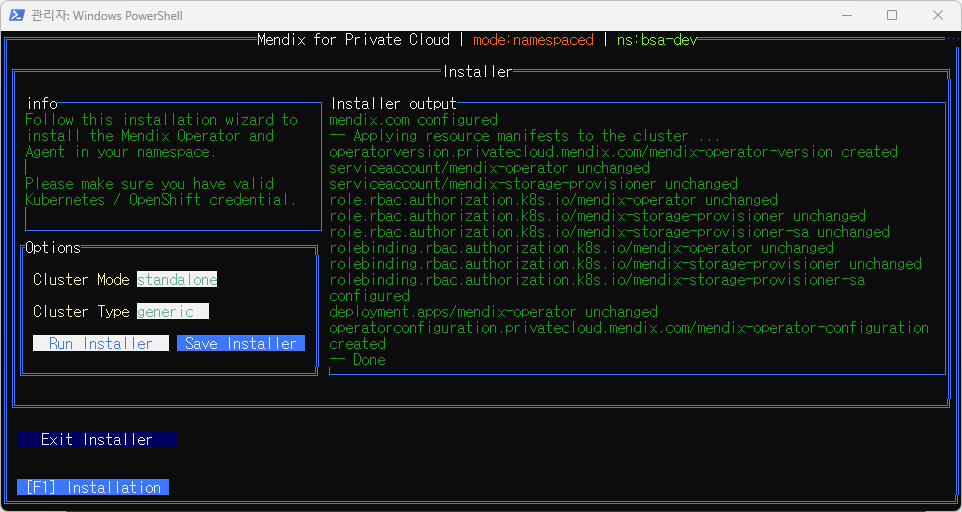Minimize the PowerShell window

(847, 15)
